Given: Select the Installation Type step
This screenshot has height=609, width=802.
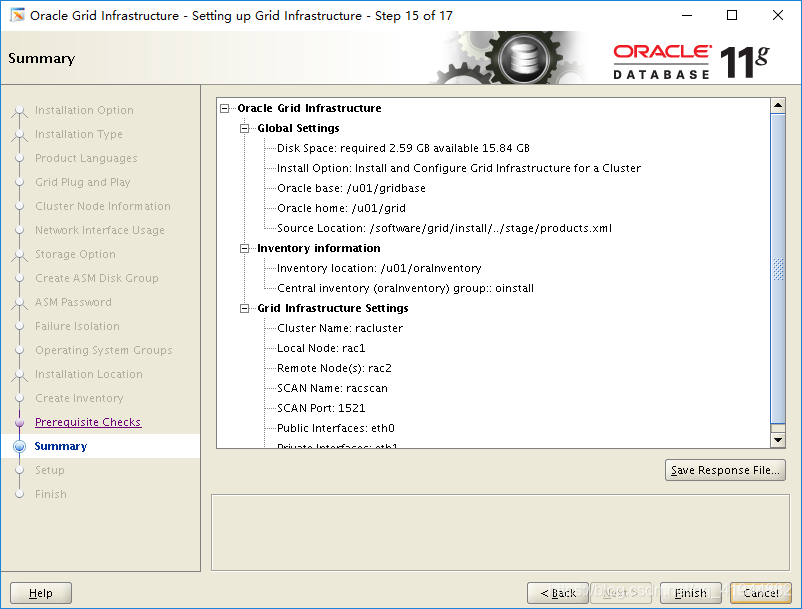Looking at the screenshot, I should (x=79, y=134).
